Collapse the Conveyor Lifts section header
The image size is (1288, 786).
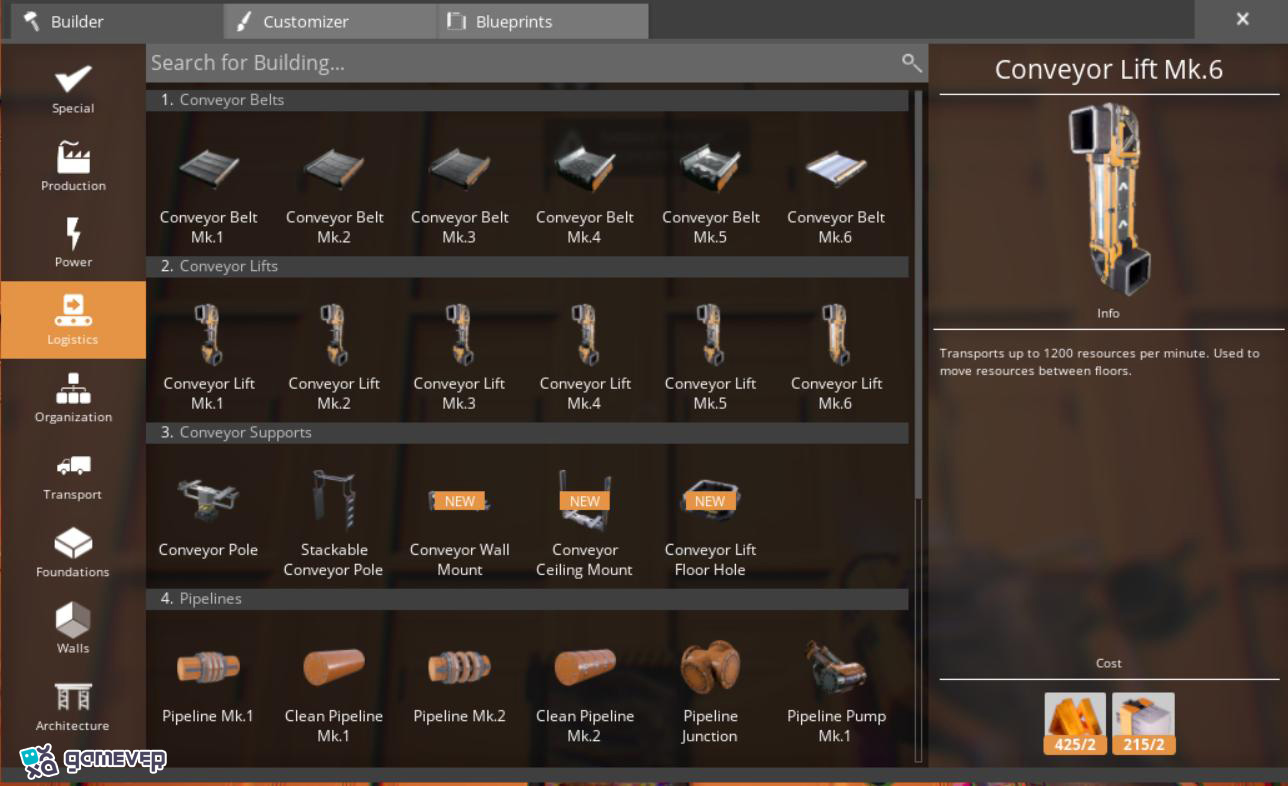[528, 266]
